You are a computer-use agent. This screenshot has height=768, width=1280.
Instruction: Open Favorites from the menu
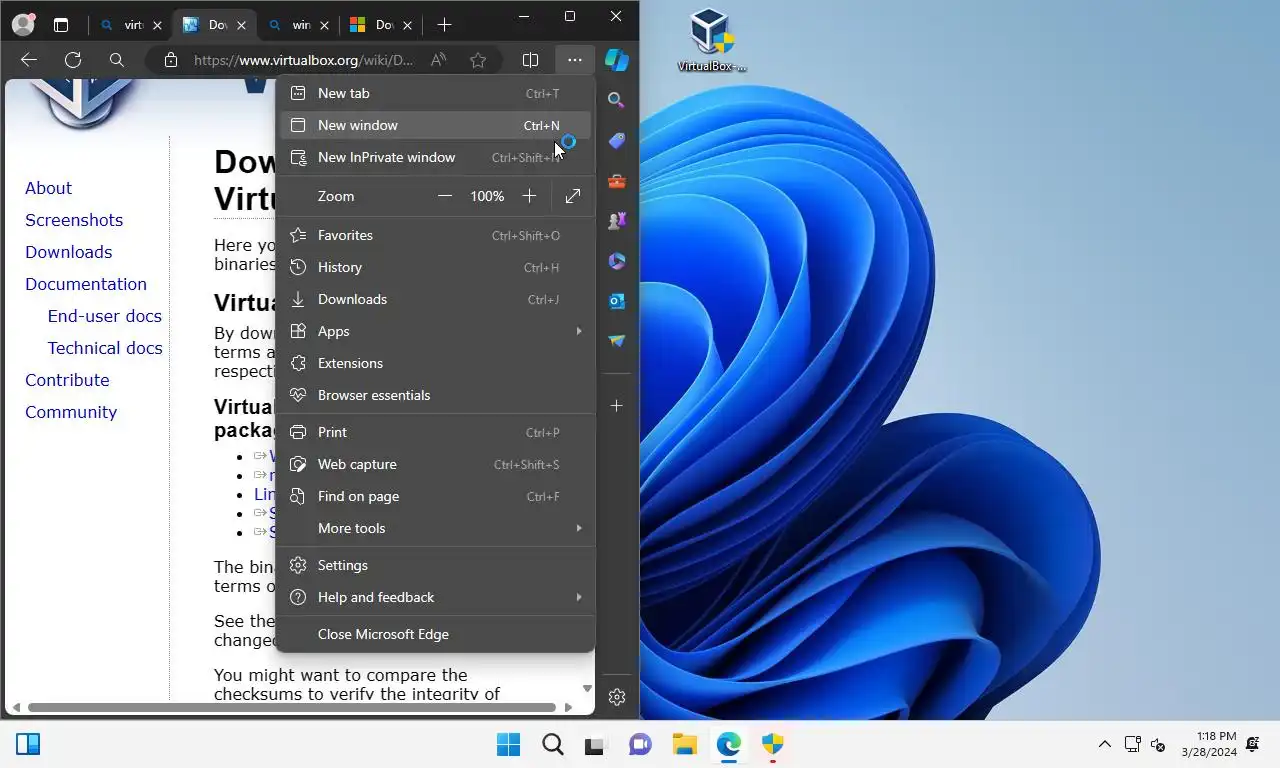pyautogui.click(x=435, y=235)
